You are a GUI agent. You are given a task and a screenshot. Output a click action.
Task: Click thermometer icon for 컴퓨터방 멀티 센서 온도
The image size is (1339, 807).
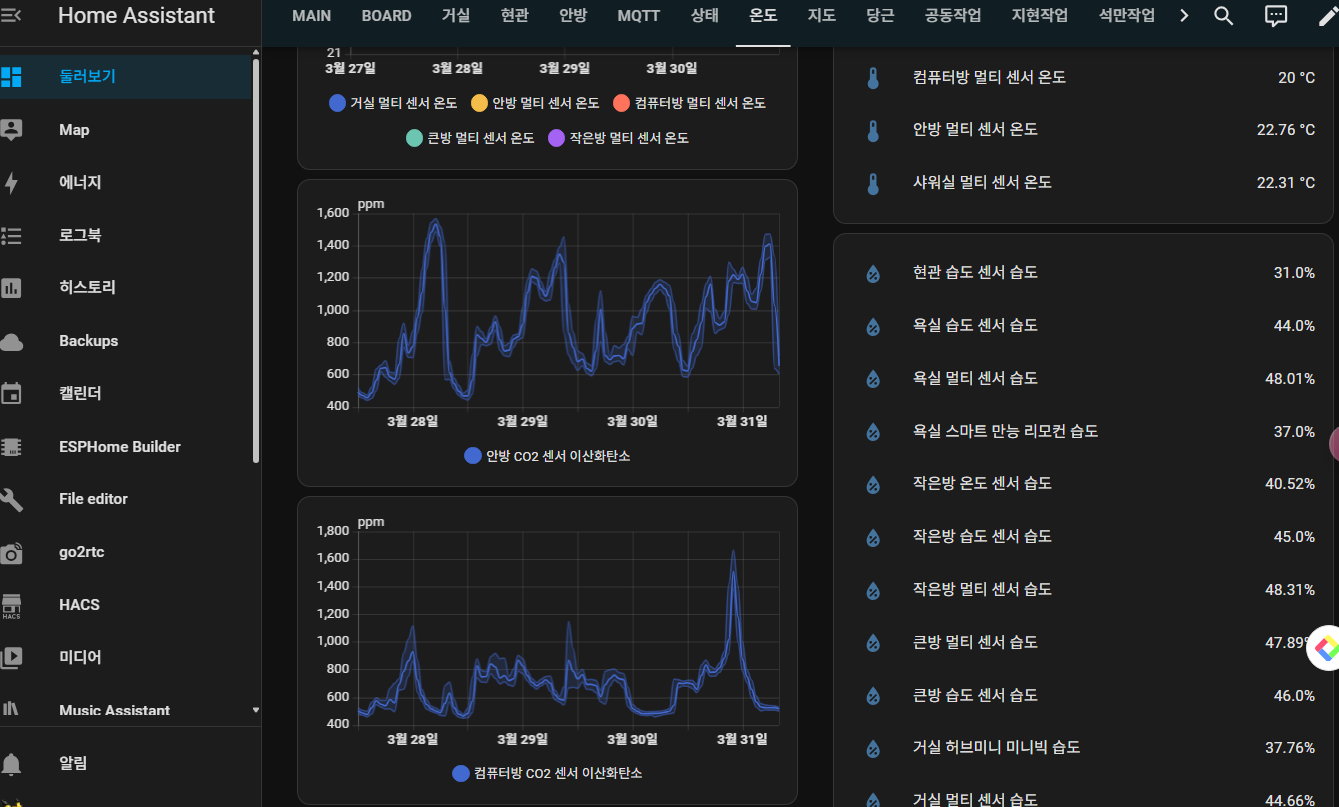pos(873,78)
